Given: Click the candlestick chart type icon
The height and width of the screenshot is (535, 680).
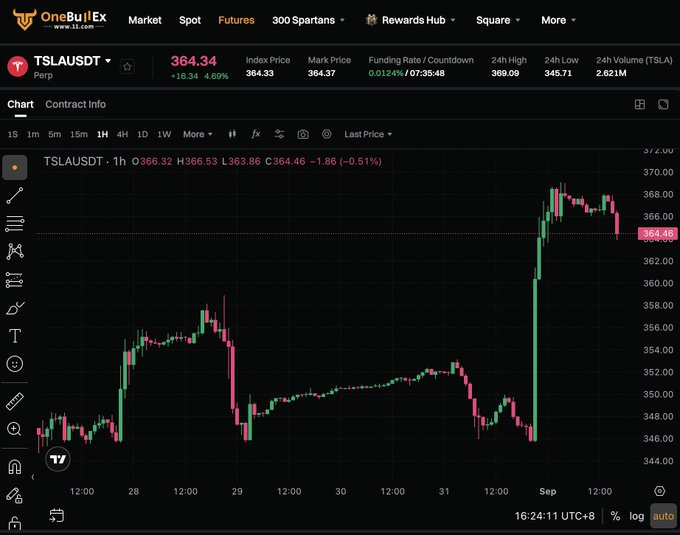Looking at the screenshot, I should click(232, 134).
